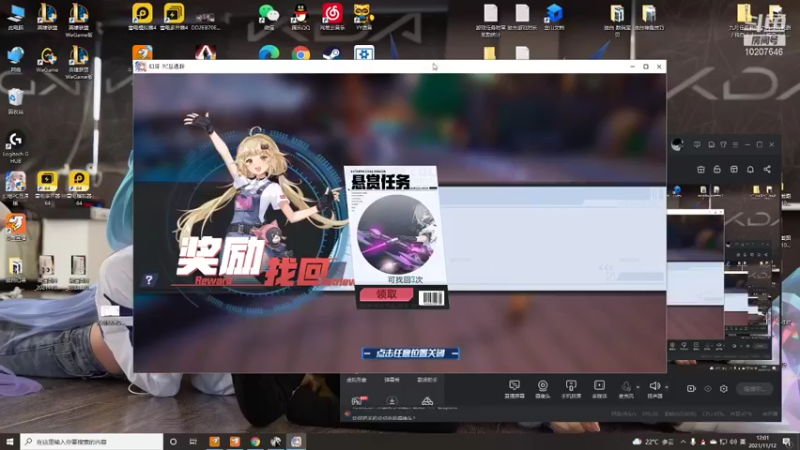Viewport: 800px width, 450px height.
Task: Switch to the second tab in streaming tool lower panel
Action: (392, 380)
